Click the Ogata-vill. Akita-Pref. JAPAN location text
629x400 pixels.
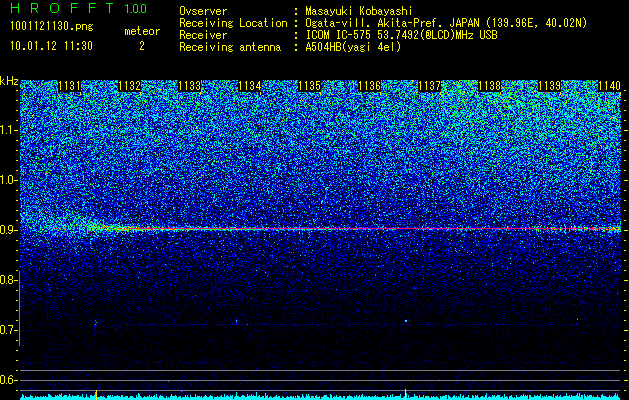point(446,23)
